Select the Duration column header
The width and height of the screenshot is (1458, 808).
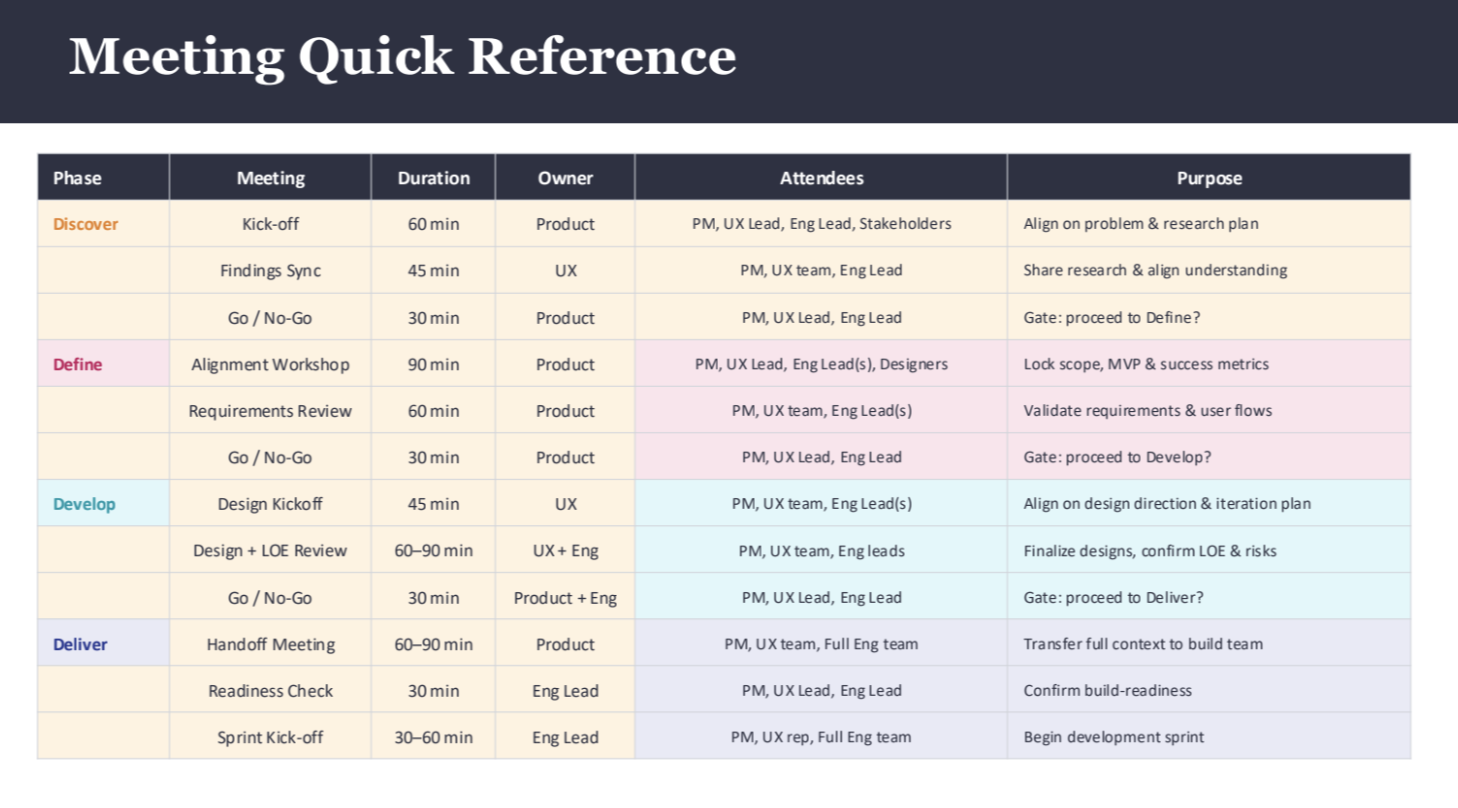(433, 177)
